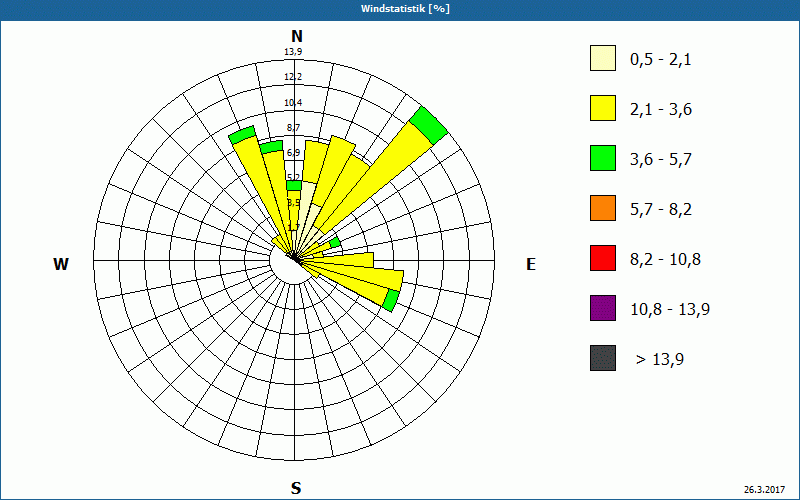800x500 pixels.
Task: Click the dark gray > 13,9 legend swatch
Action: tap(603, 358)
